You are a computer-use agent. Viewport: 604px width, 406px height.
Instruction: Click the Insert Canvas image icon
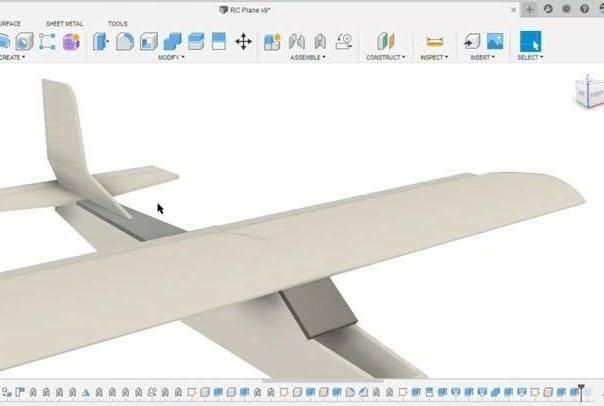pos(495,41)
